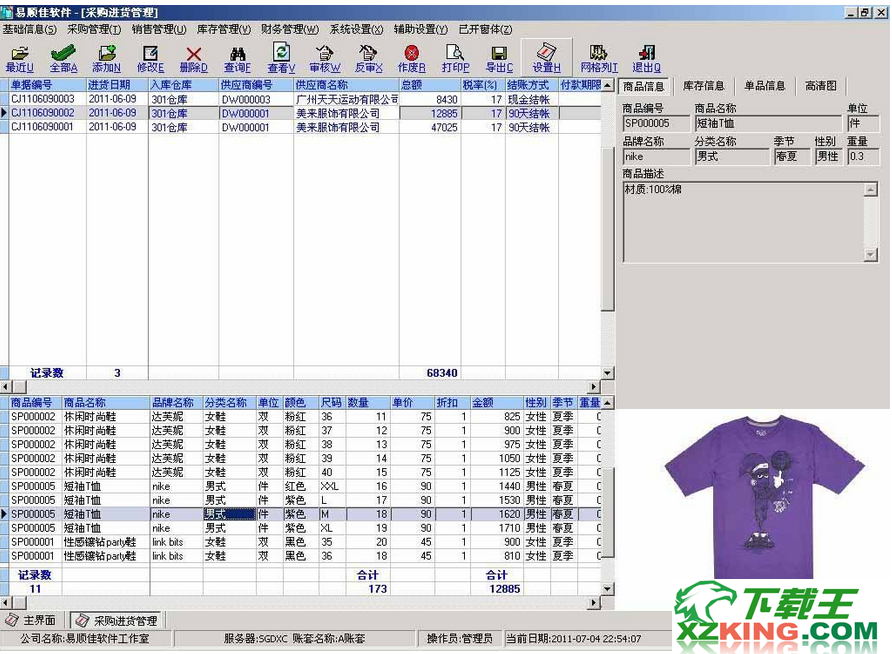The width and height of the screenshot is (892, 654).
Task: Click the 公司名称:易顺佳软件工作室 status entry
Action: tap(85, 639)
